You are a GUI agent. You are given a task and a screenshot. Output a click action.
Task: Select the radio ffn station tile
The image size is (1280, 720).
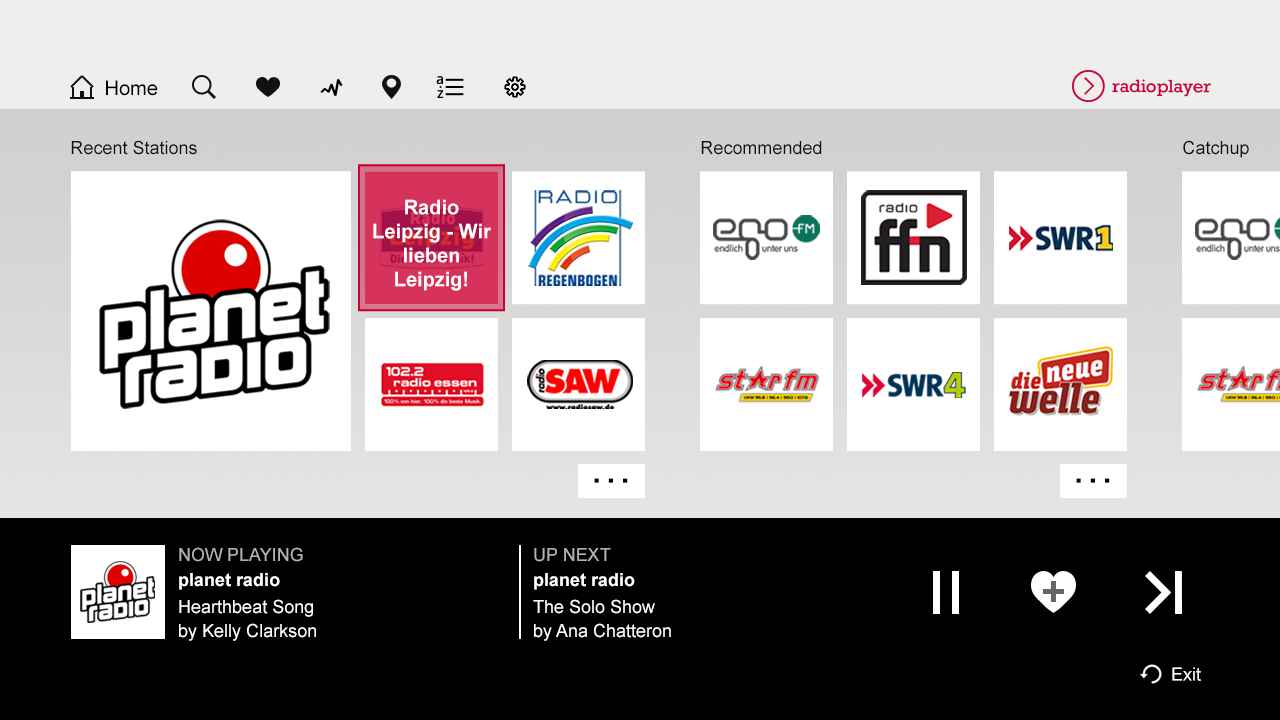(x=913, y=238)
